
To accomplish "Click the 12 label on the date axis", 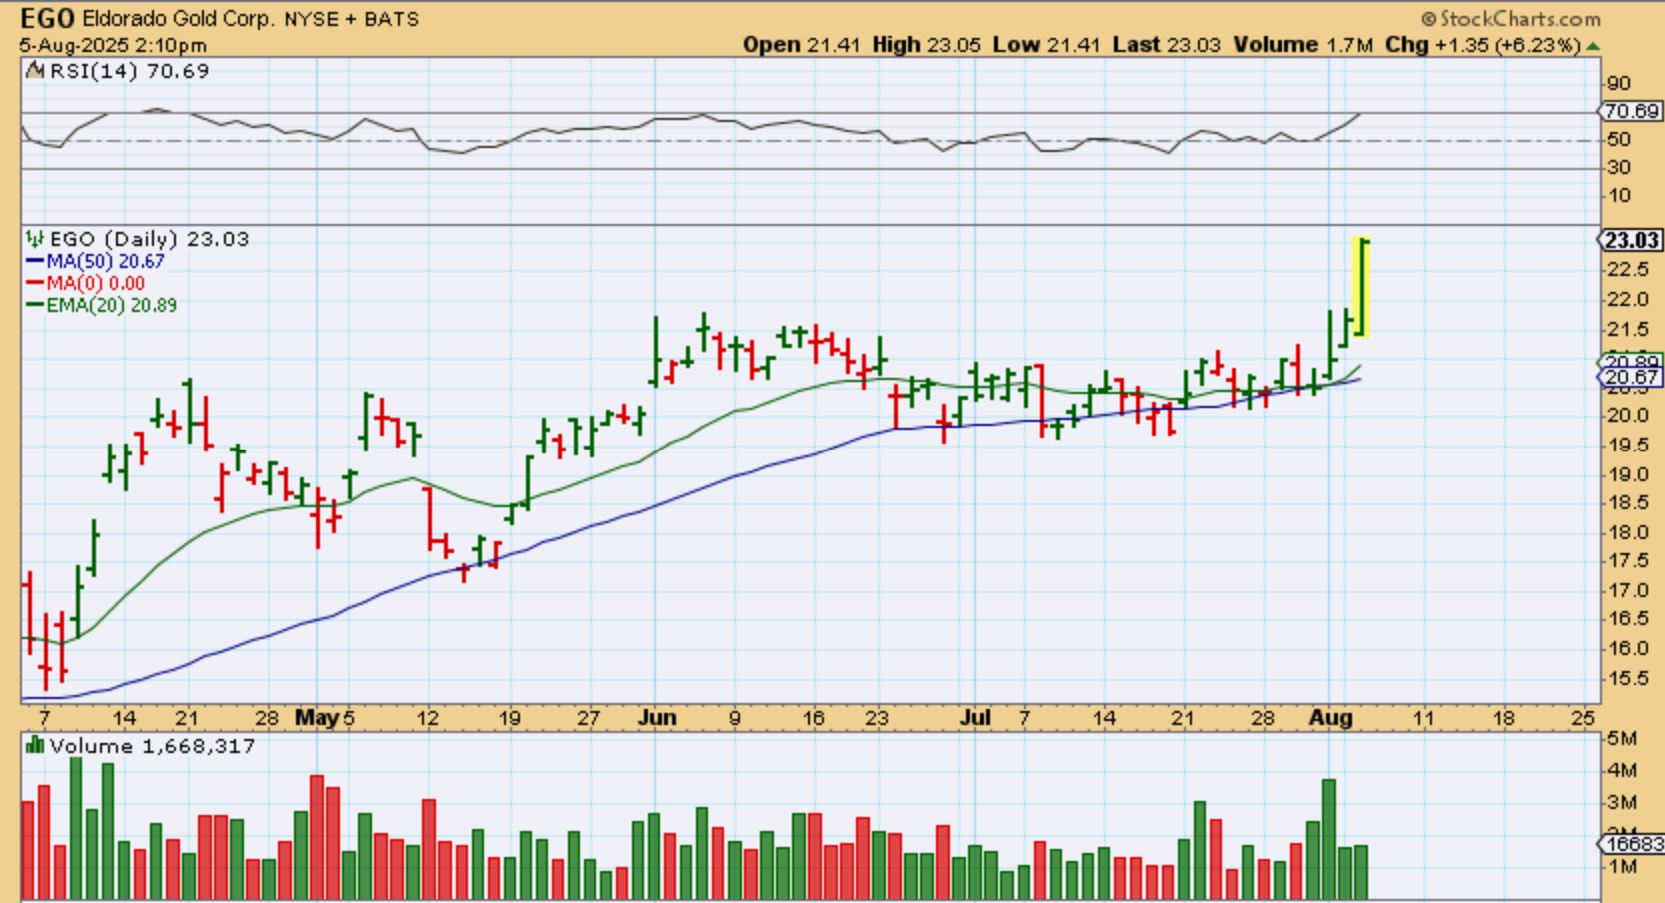I will 428,718.
